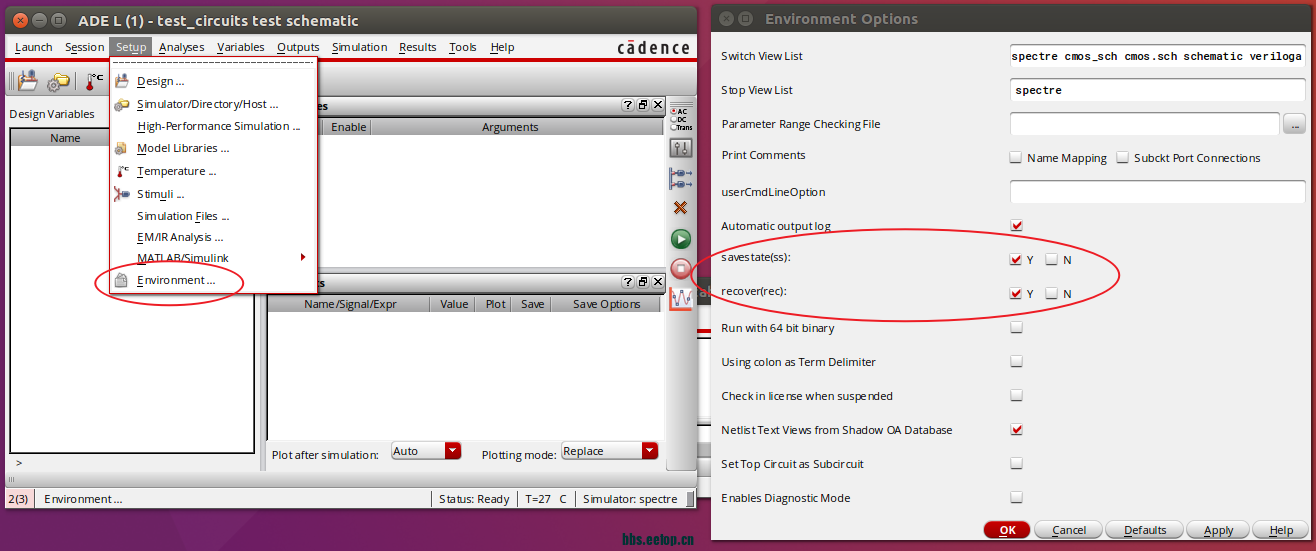Click the gear-folder icon in the toolbar
This screenshot has height=551, width=1316.
pyautogui.click(x=59, y=81)
